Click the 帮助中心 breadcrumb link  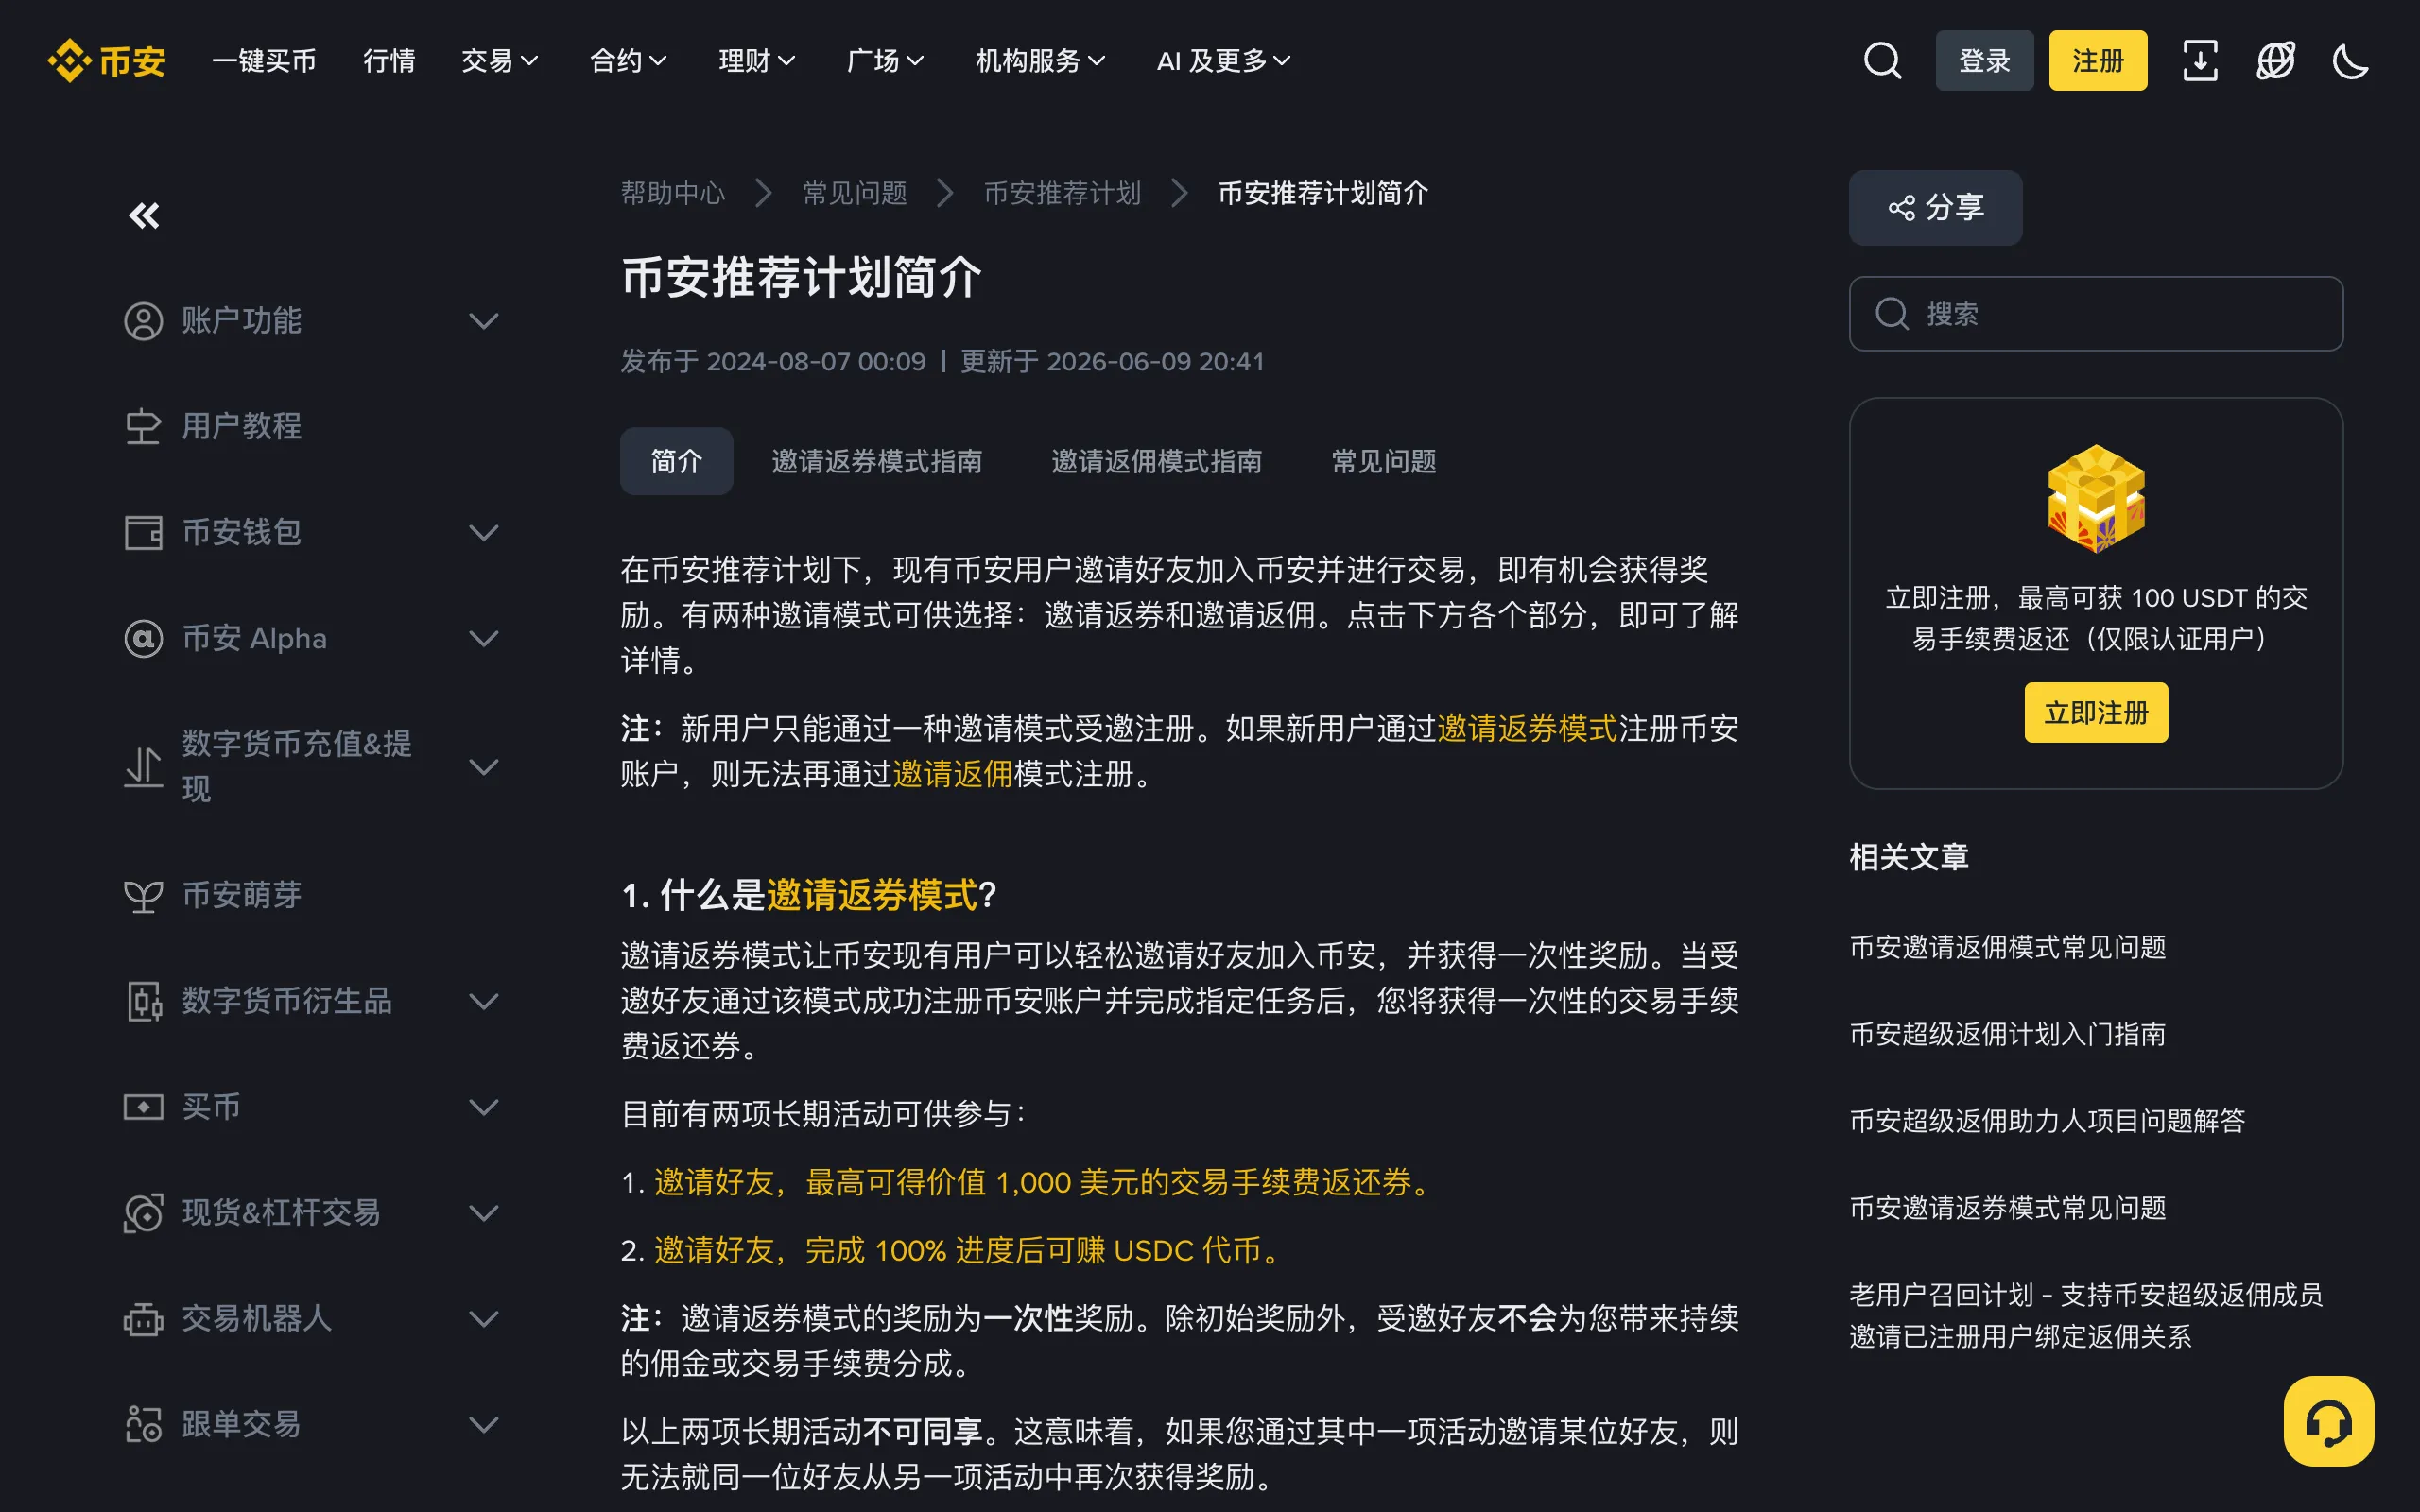(x=672, y=193)
